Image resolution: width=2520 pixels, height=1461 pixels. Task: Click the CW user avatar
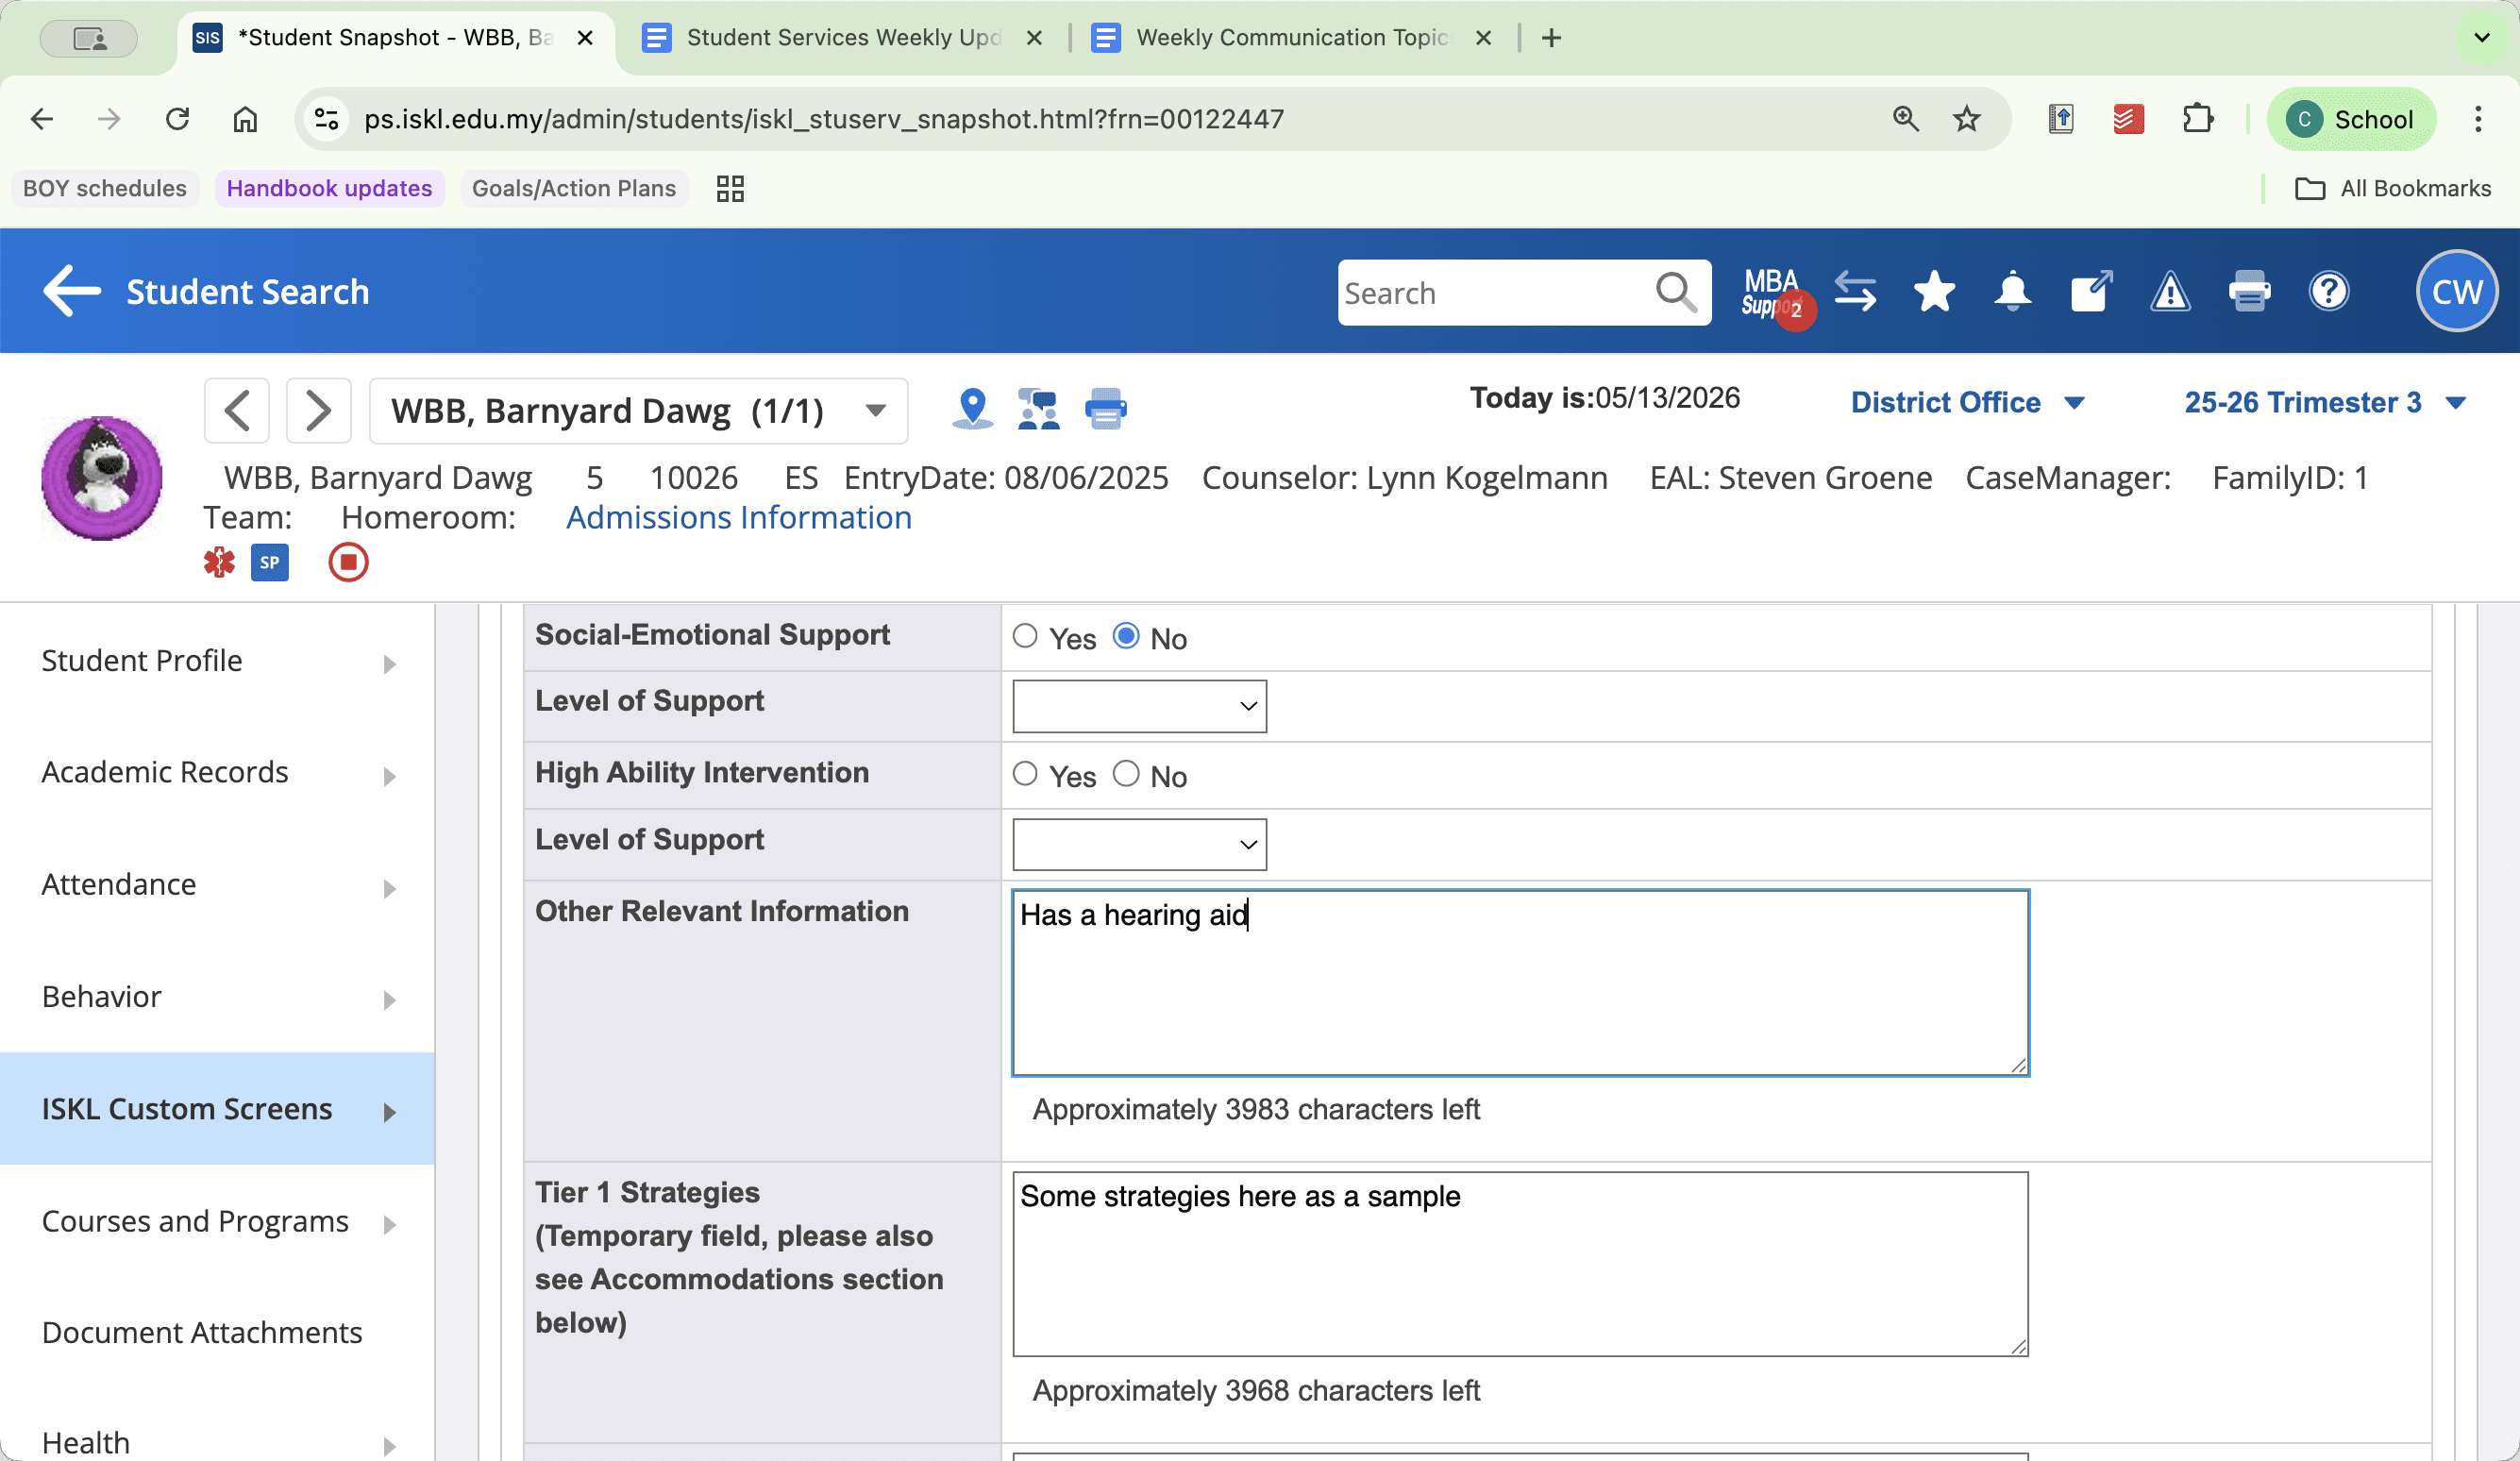pos(2457,291)
